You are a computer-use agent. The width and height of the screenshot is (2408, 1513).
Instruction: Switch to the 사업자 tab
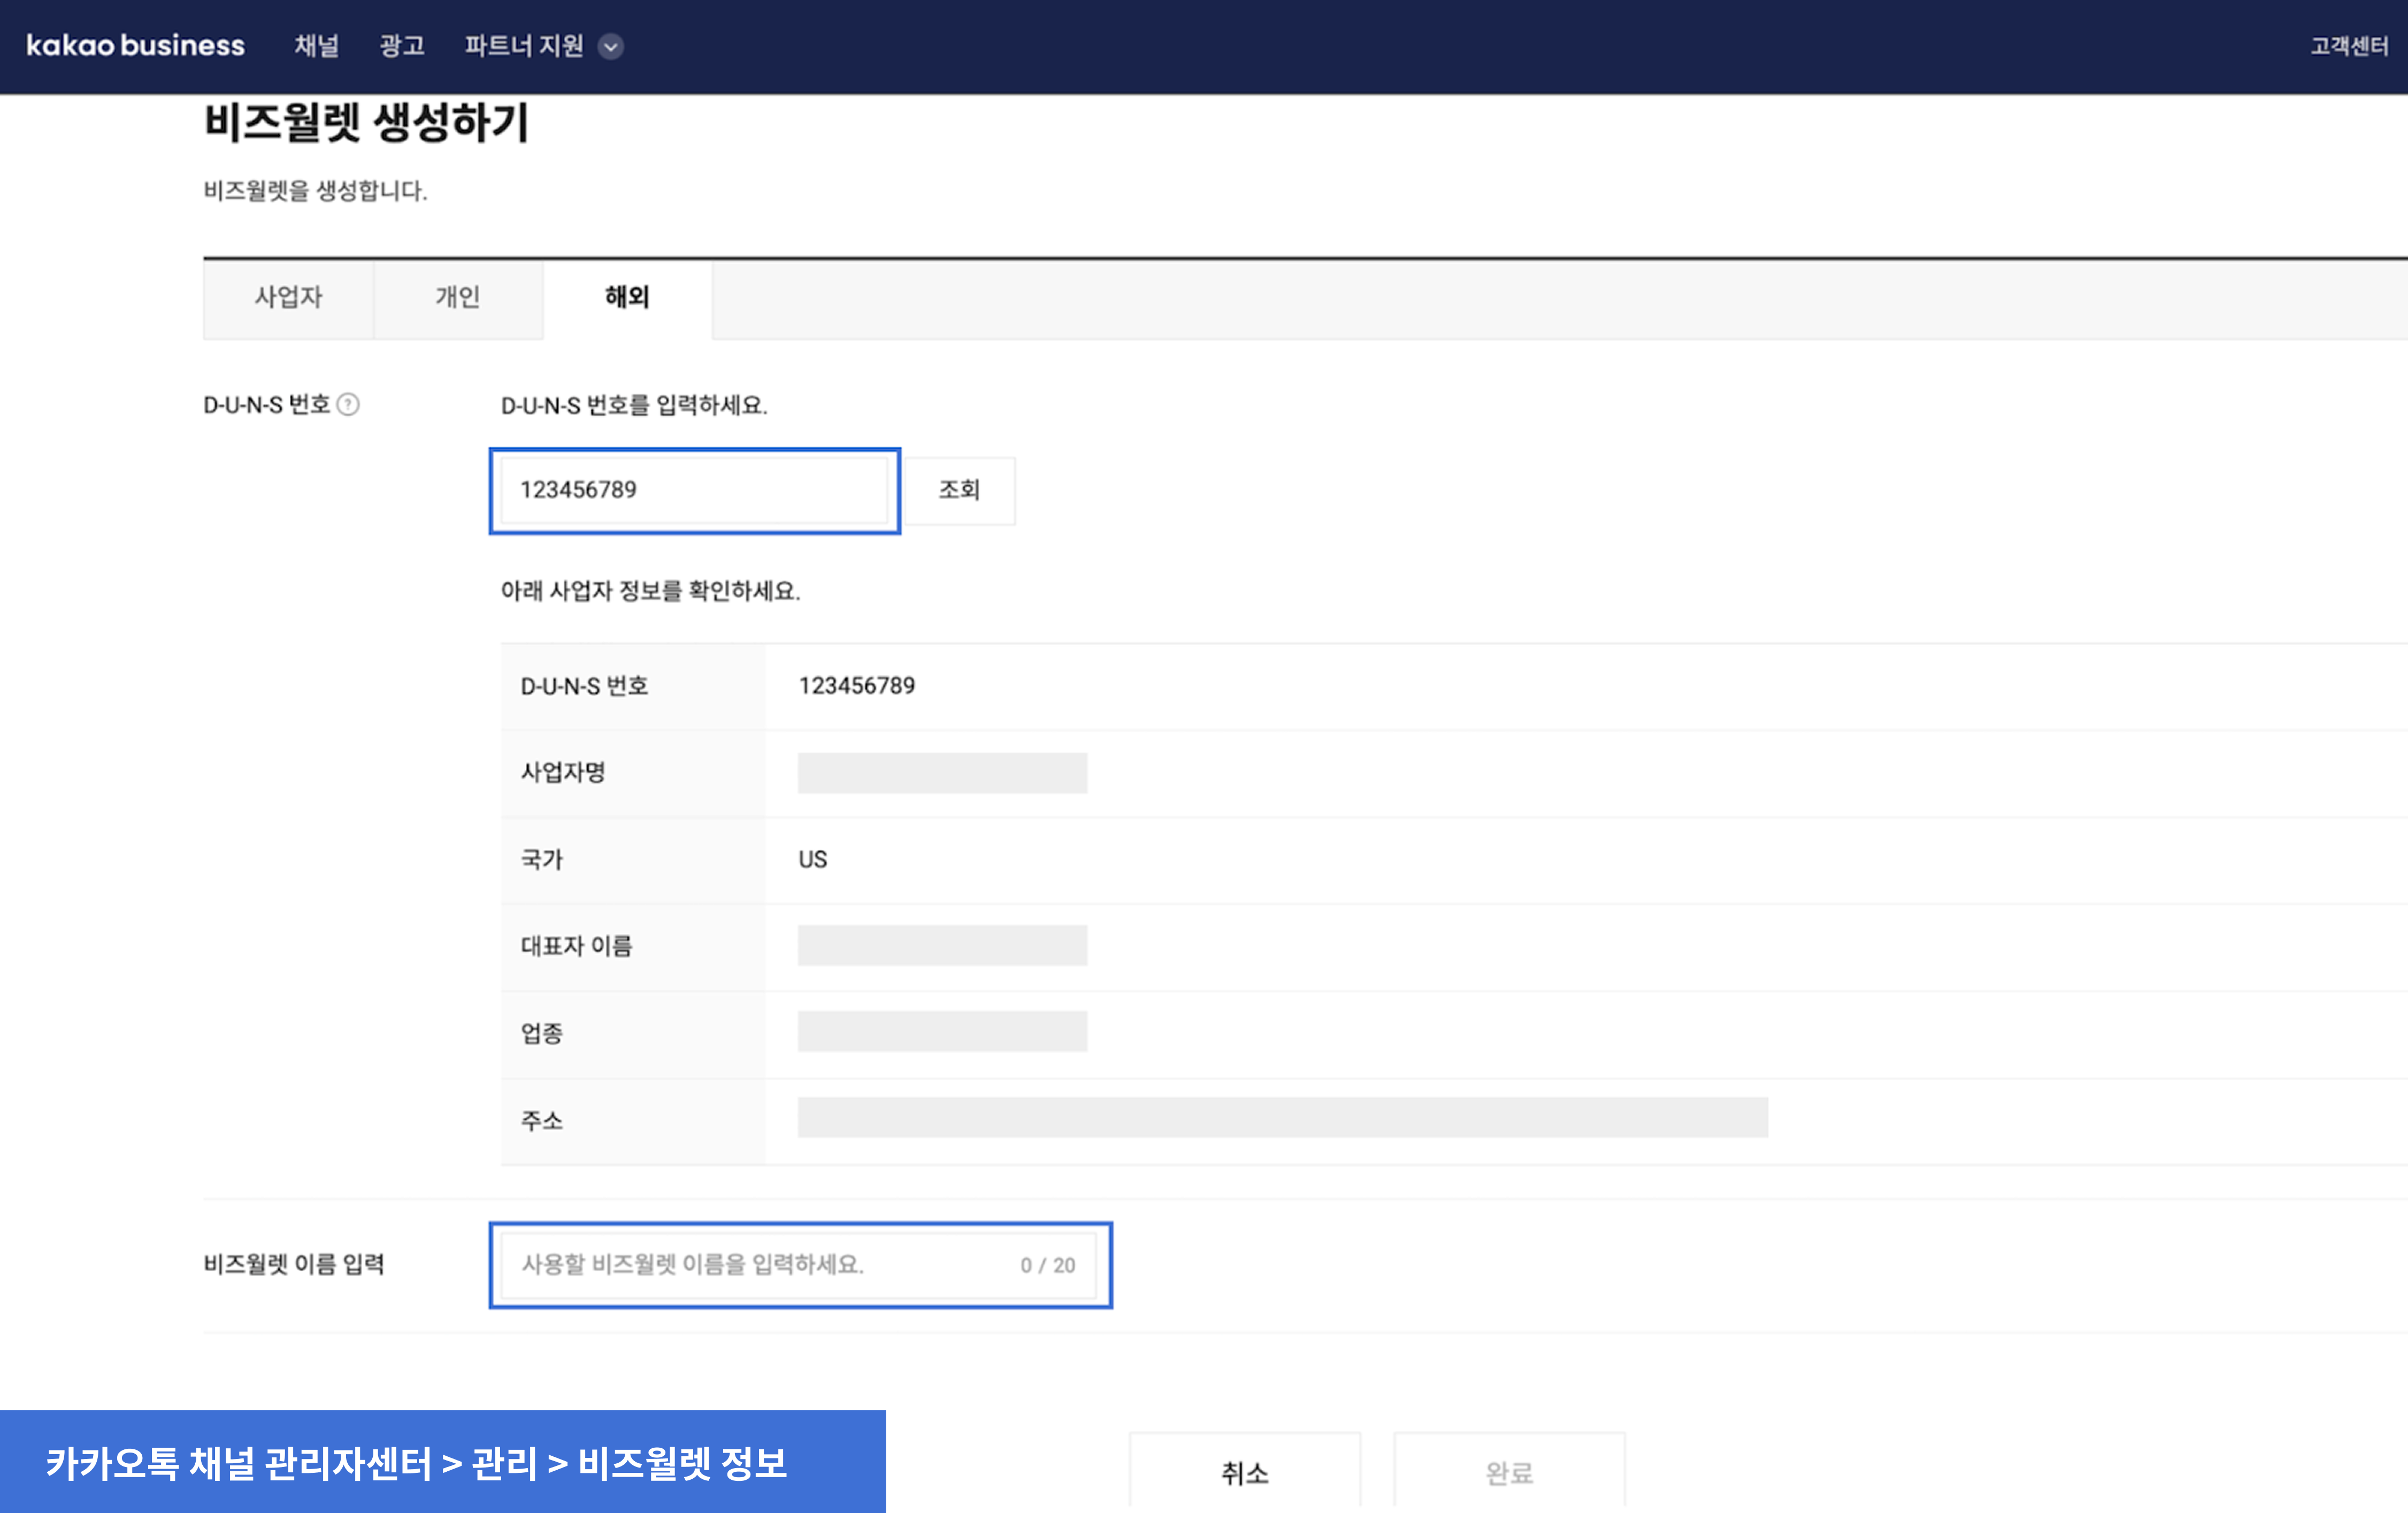[288, 297]
